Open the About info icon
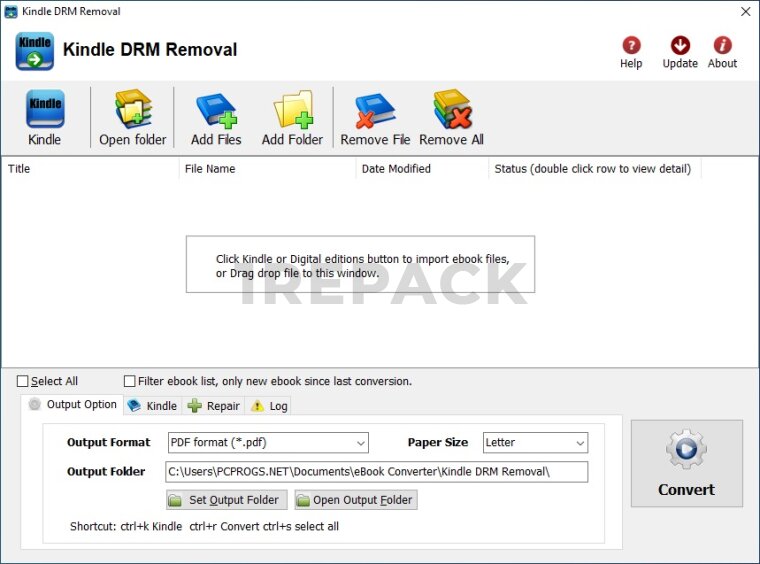Image resolution: width=760 pixels, height=564 pixels. tap(722, 46)
